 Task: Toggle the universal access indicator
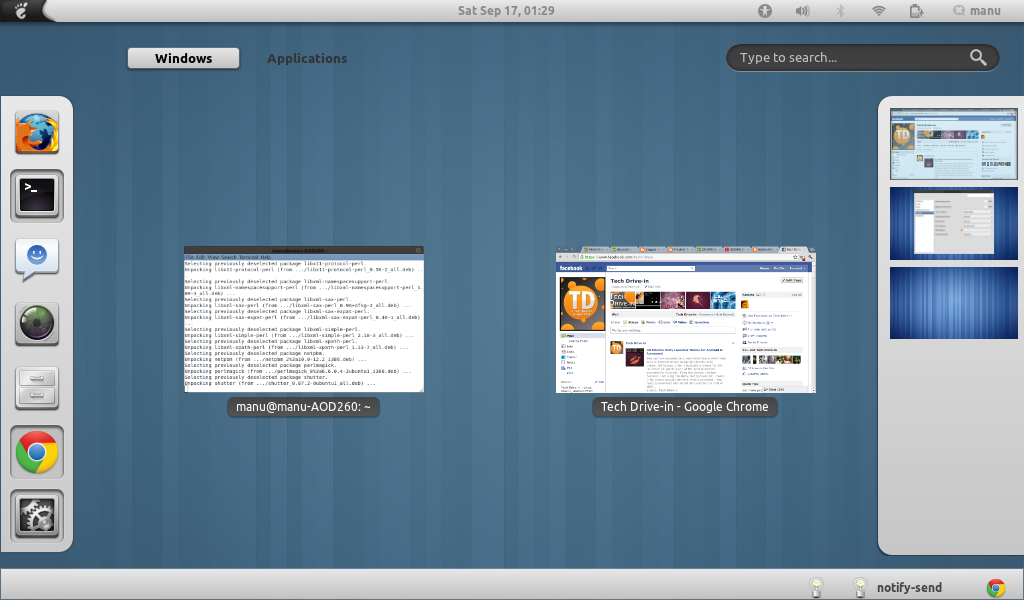[x=764, y=11]
